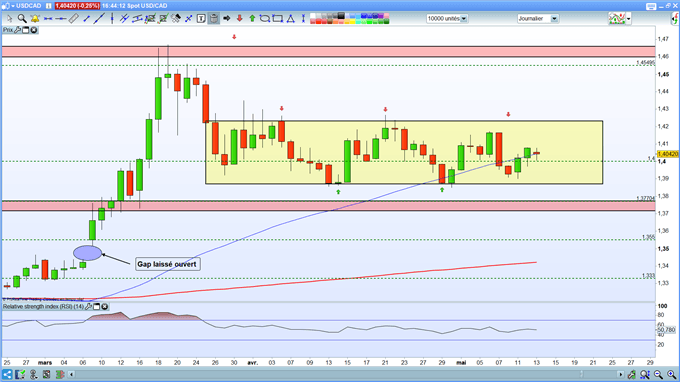680x382 pixels.
Task: Expand the indicators icon dropdown arrow
Action: pos(628,19)
